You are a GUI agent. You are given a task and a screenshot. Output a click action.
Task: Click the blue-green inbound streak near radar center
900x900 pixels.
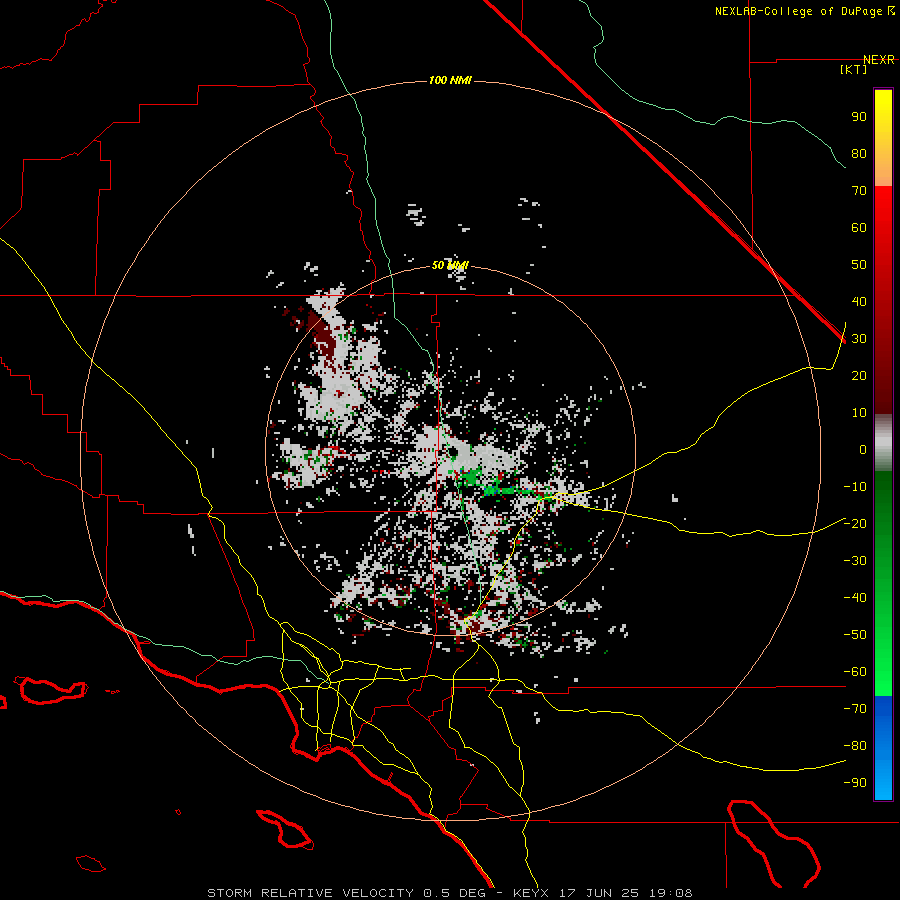[498, 490]
